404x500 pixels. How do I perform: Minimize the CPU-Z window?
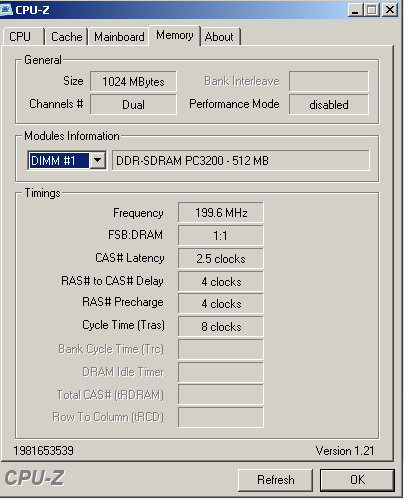(355, 10)
